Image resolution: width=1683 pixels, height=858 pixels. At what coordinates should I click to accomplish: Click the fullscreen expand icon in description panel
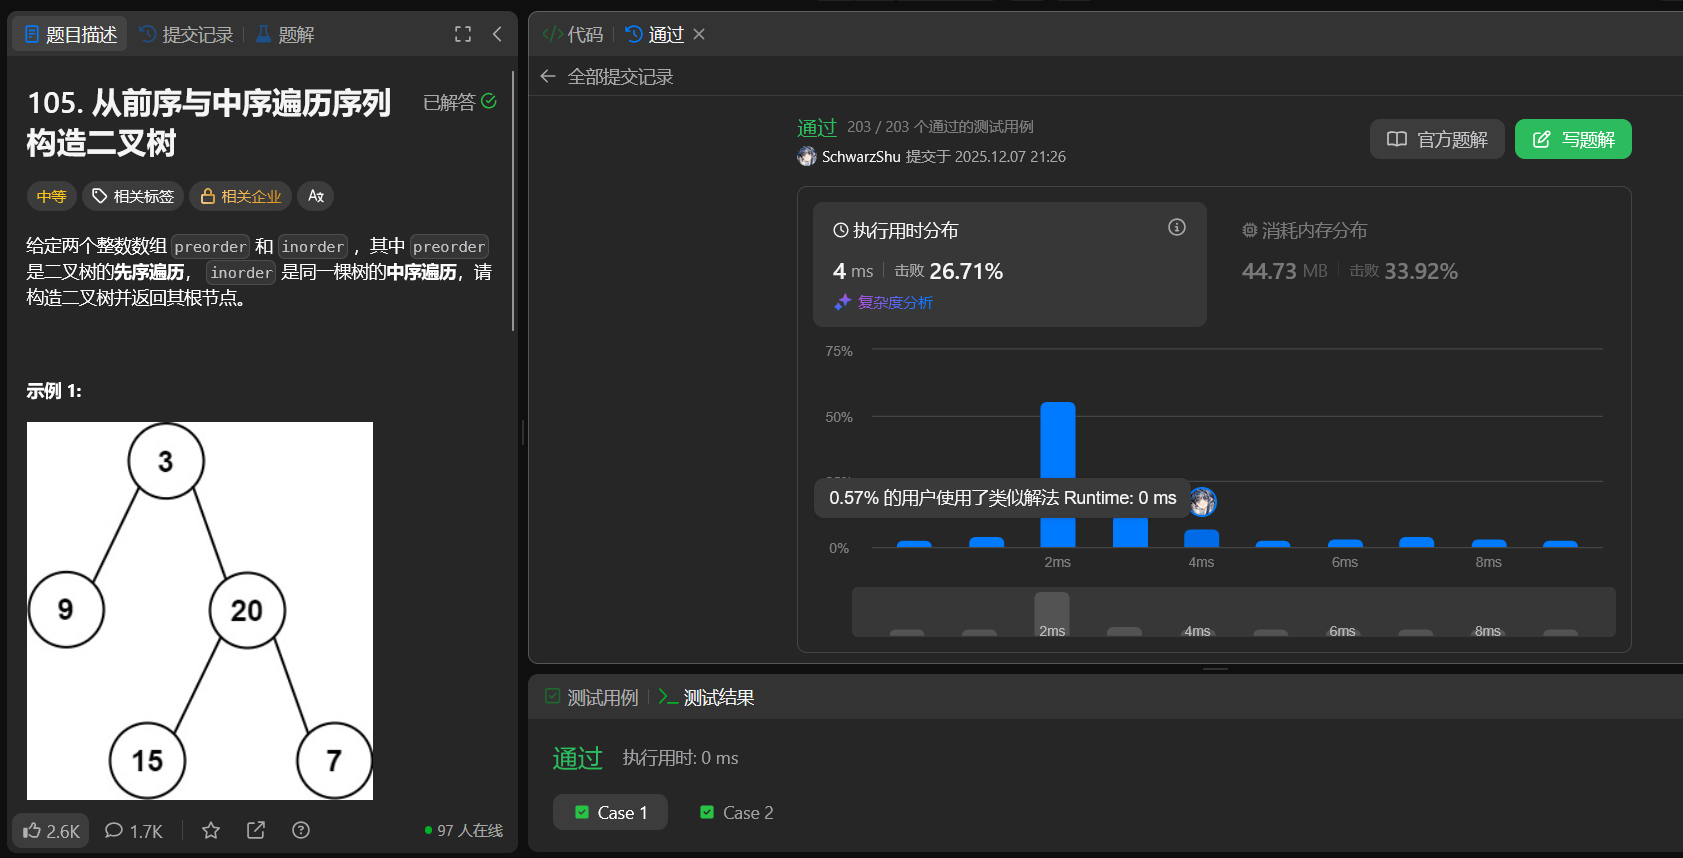click(463, 34)
